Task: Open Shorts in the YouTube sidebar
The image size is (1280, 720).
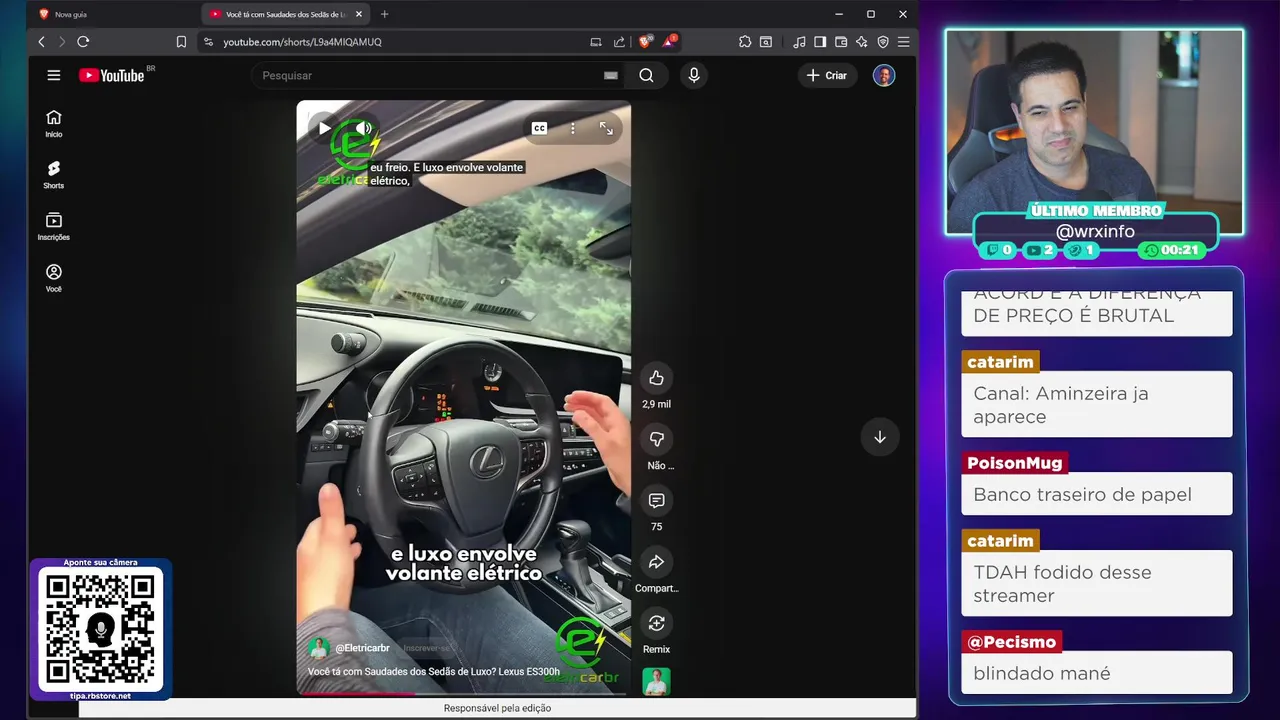Action: click(x=54, y=175)
